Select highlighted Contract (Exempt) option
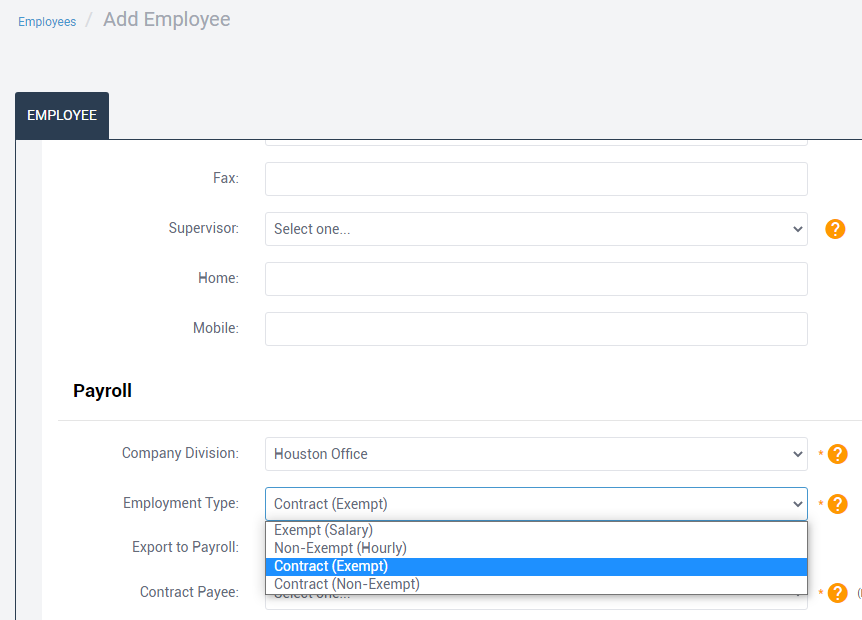Image resolution: width=862 pixels, height=620 pixels. click(x=331, y=566)
